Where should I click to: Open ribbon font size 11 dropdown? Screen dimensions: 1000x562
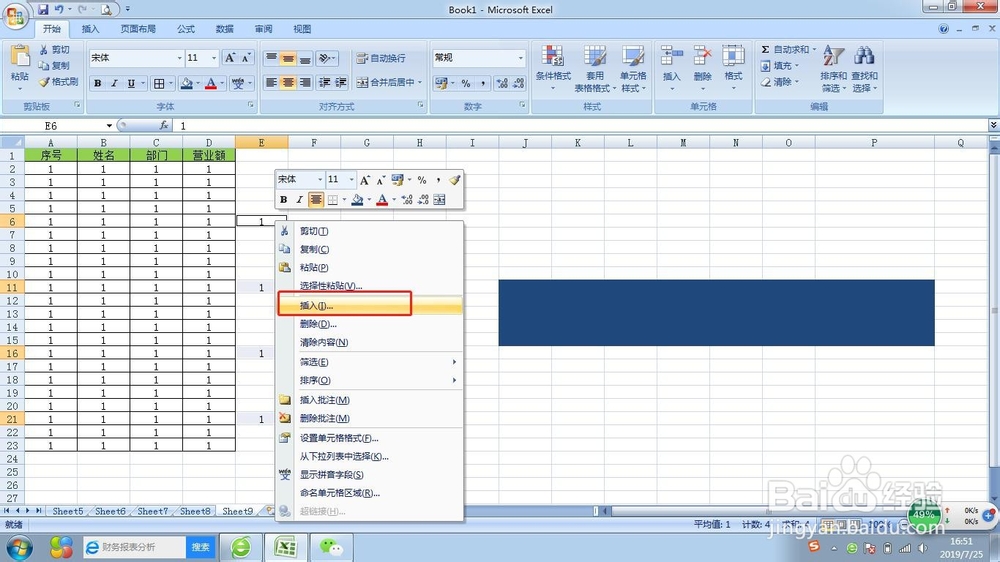[x=214, y=58]
